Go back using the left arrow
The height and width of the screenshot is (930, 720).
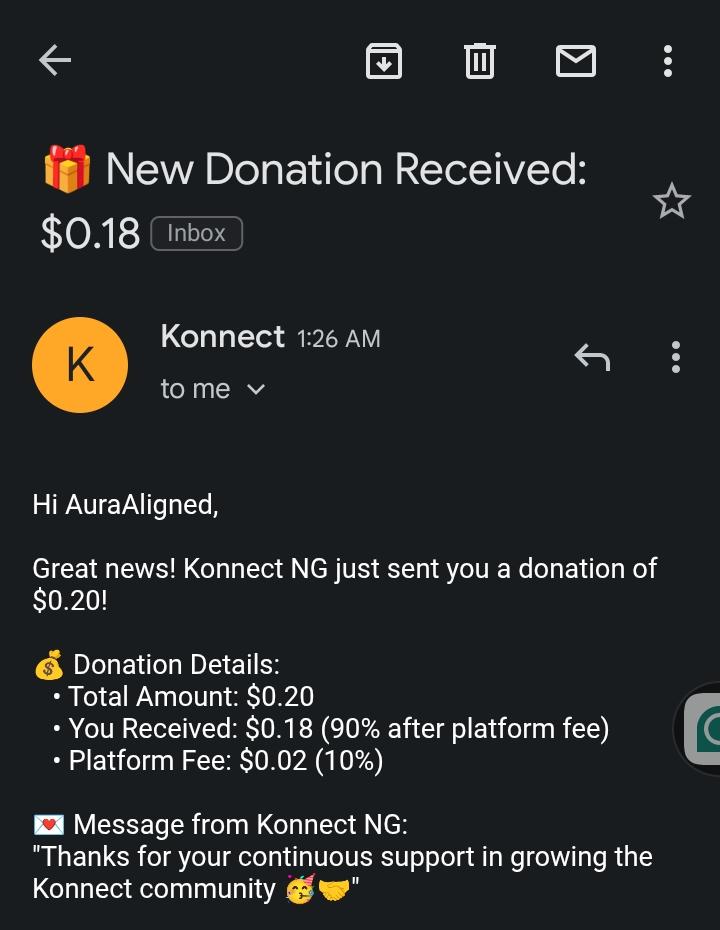pos(55,61)
